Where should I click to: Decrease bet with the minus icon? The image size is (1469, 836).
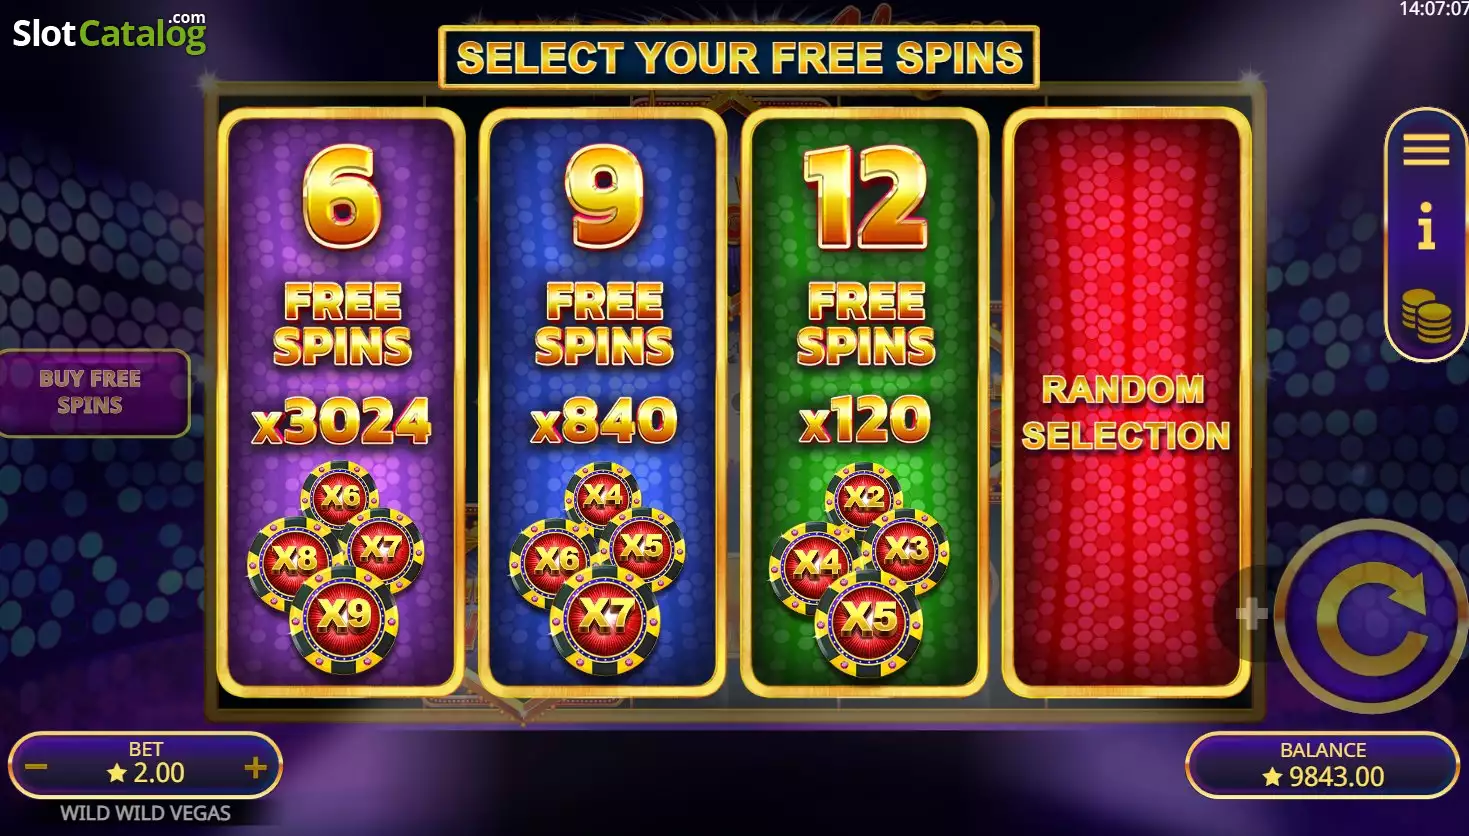[x=37, y=768]
